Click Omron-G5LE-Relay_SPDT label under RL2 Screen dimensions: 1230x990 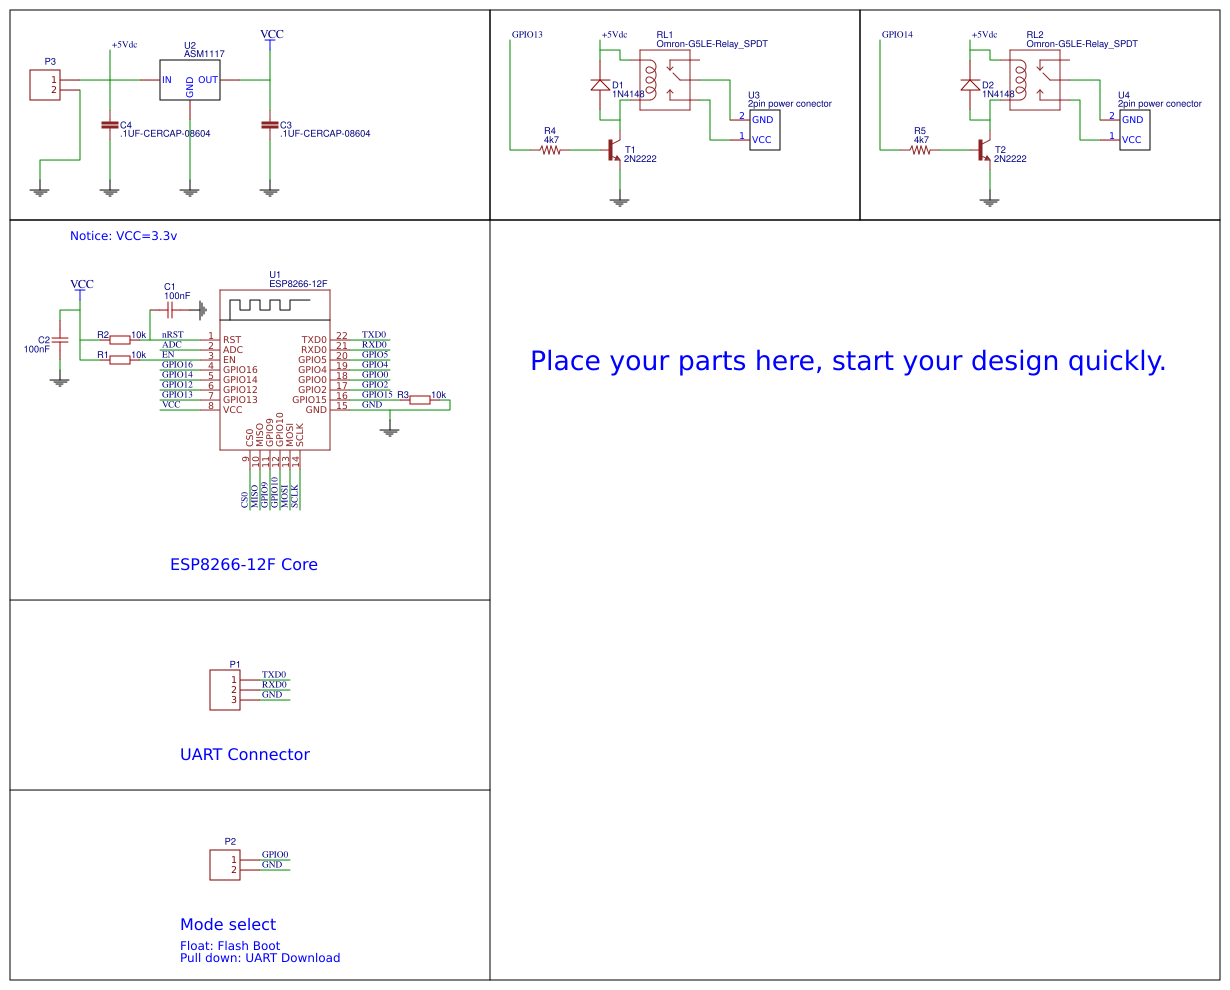tap(1082, 44)
